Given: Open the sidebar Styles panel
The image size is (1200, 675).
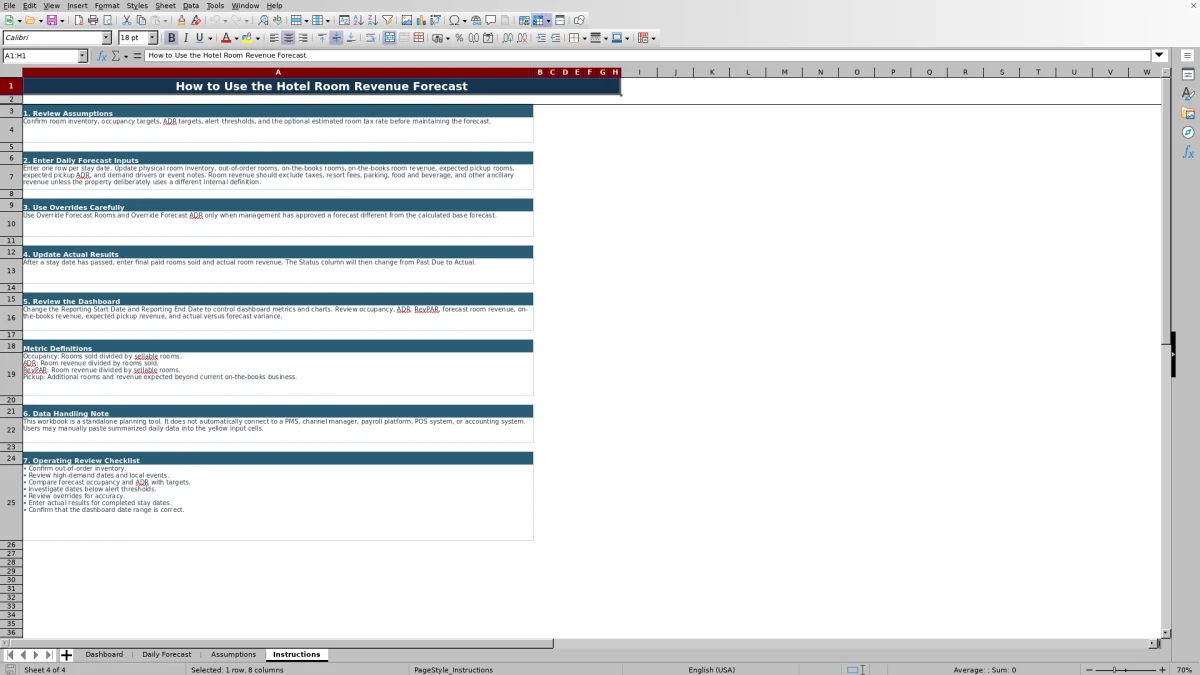Looking at the screenshot, I should click(1188, 94).
